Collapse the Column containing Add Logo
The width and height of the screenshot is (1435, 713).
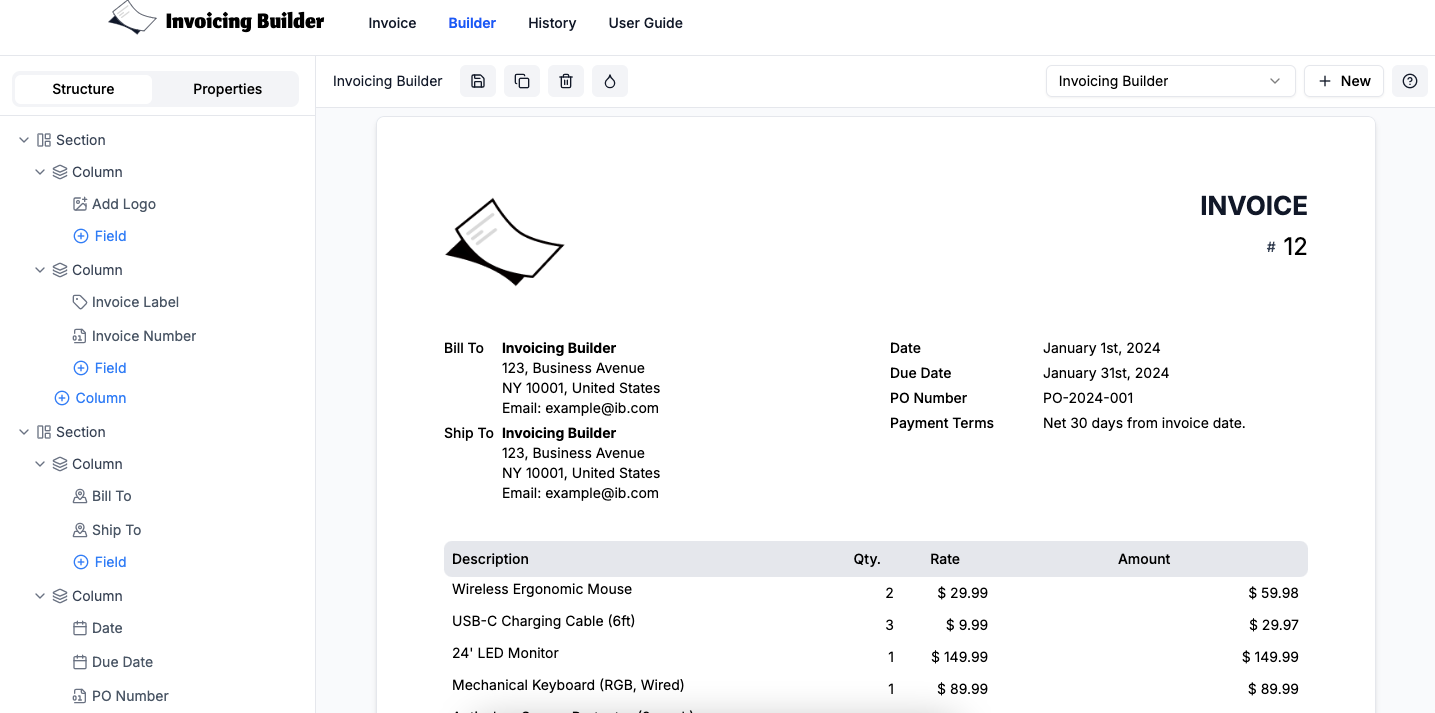click(40, 172)
